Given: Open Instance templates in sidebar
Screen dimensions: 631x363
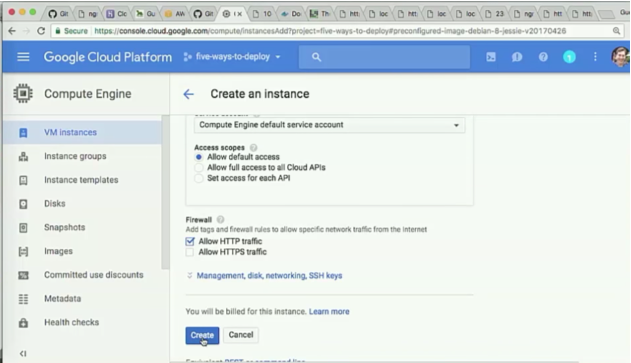Looking at the screenshot, I should [81, 180].
